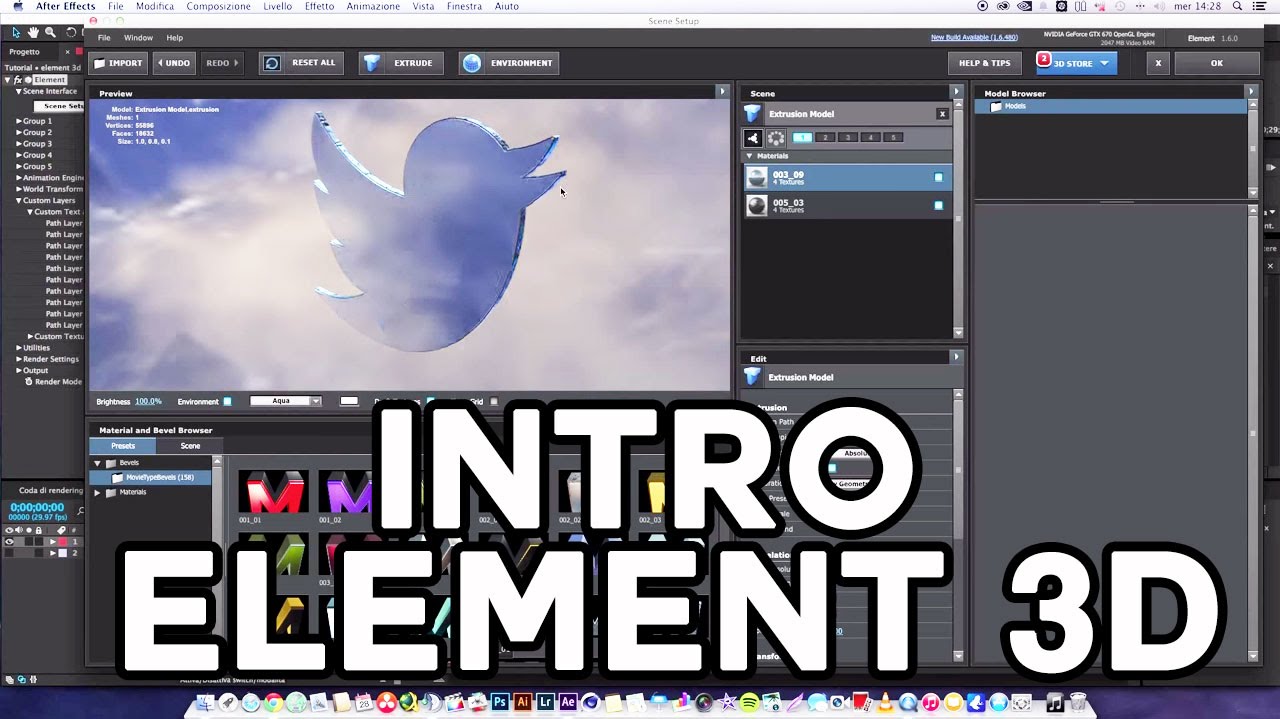Viewport: 1280px width, 719px height.
Task: Toggle visibility checkbox of material 003_09
Action: [938, 178]
